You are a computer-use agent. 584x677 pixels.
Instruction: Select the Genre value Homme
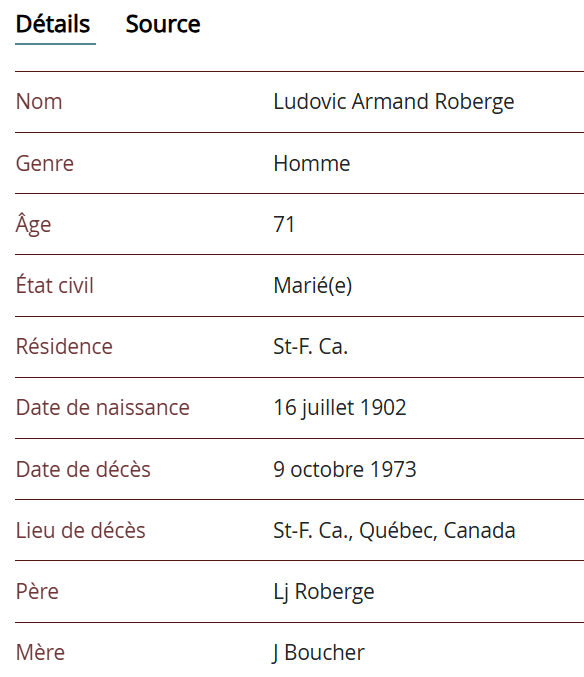tap(312, 164)
